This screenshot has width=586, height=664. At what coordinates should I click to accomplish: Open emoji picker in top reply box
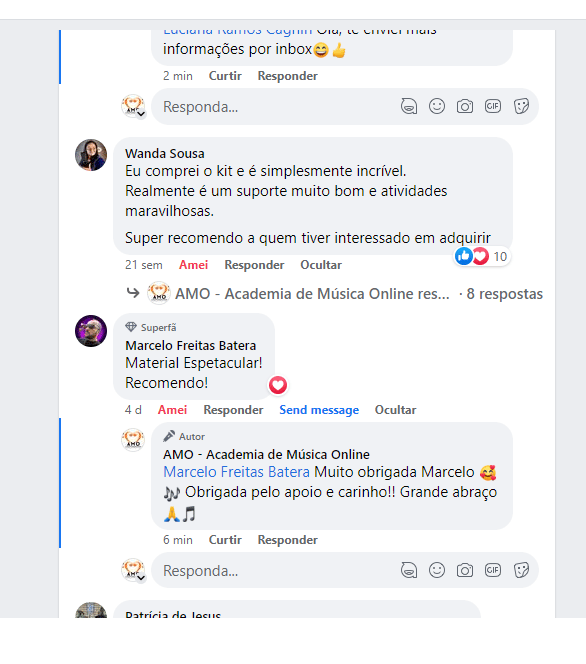point(437,106)
